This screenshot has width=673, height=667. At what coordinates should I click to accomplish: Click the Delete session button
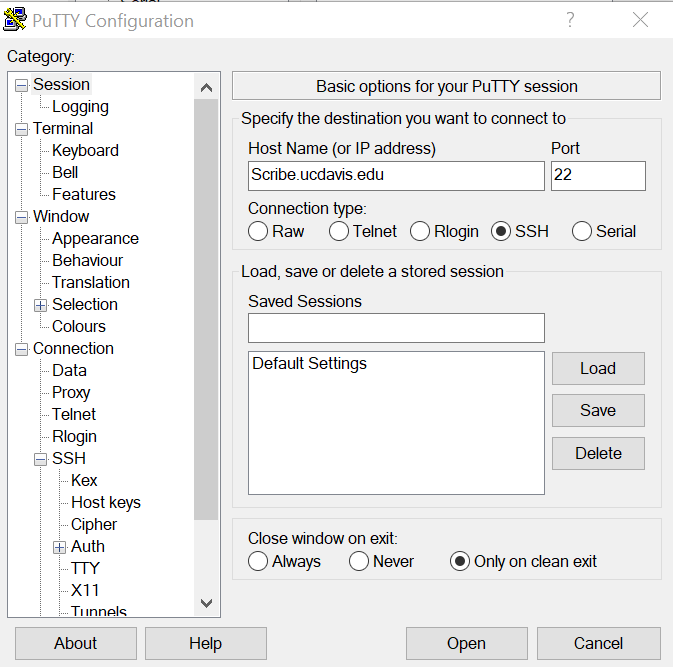(598, 453)
